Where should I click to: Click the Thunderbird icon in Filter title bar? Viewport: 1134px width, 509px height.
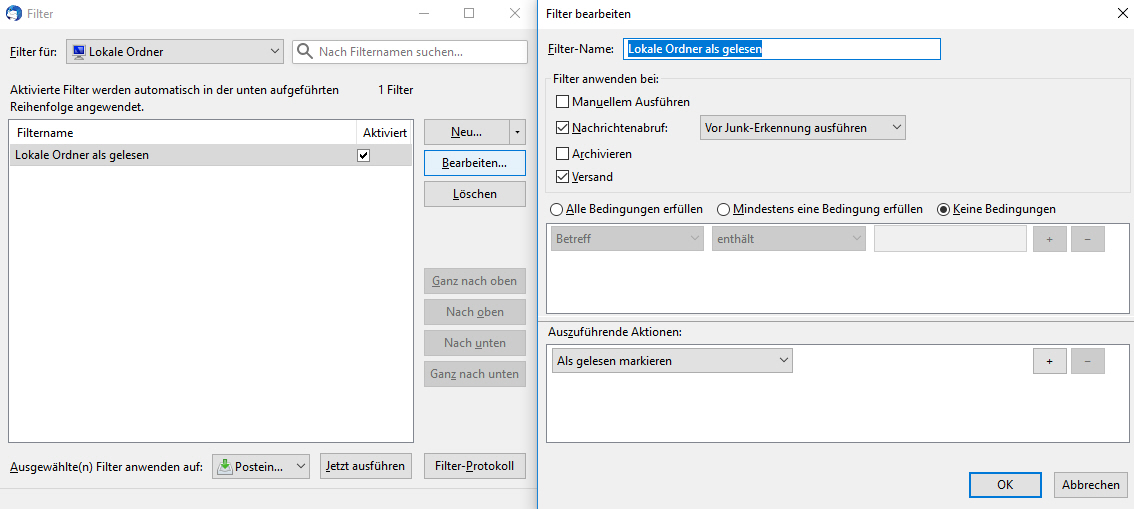tap(14, 14)
